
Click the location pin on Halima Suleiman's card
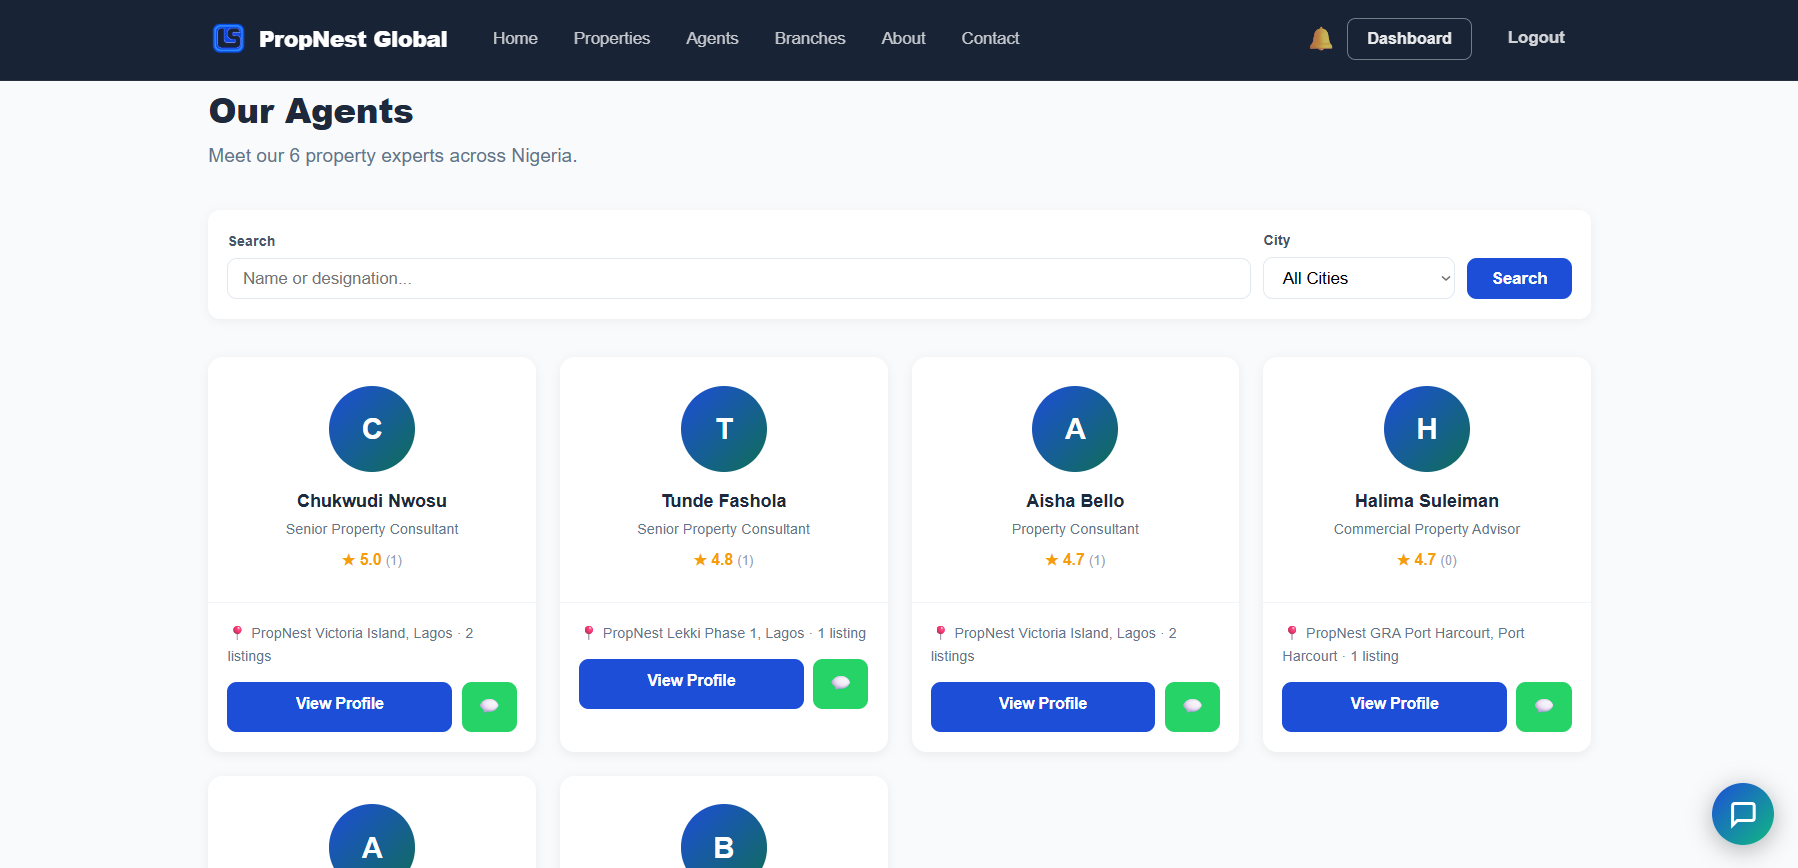point(1292,633)
